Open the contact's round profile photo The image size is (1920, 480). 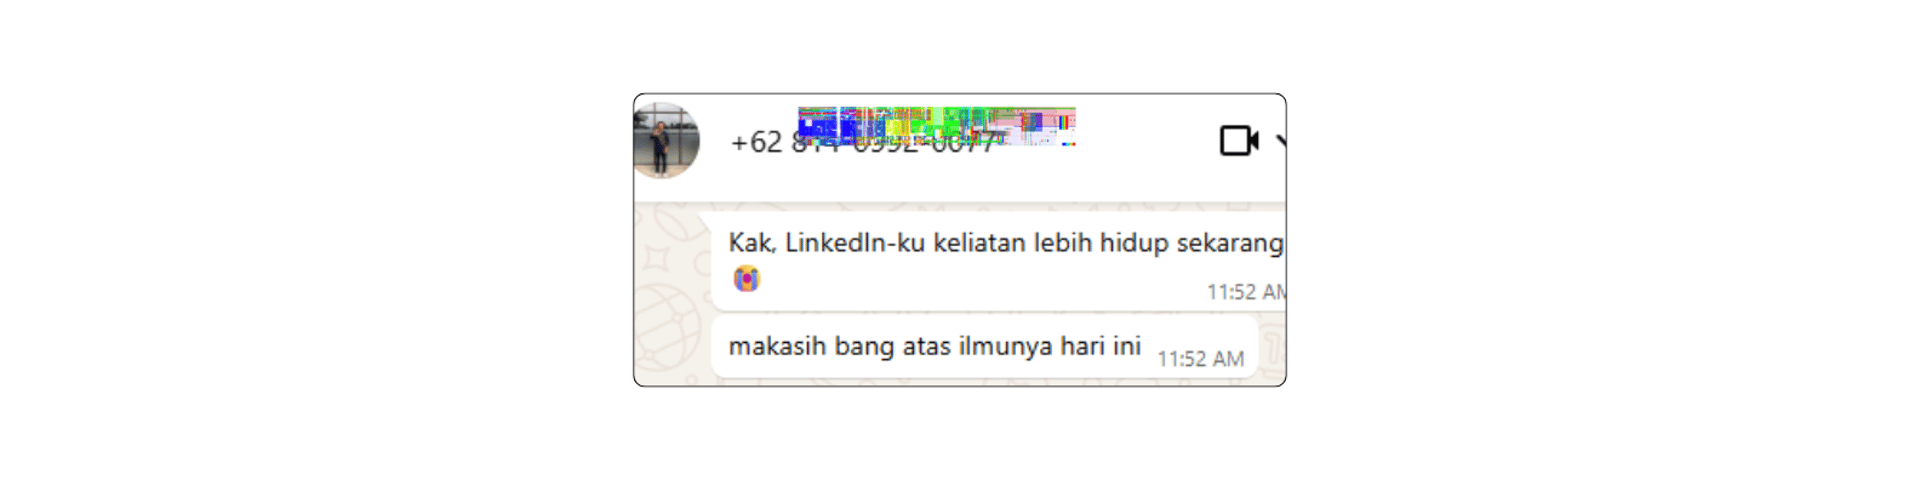point(666,141)
